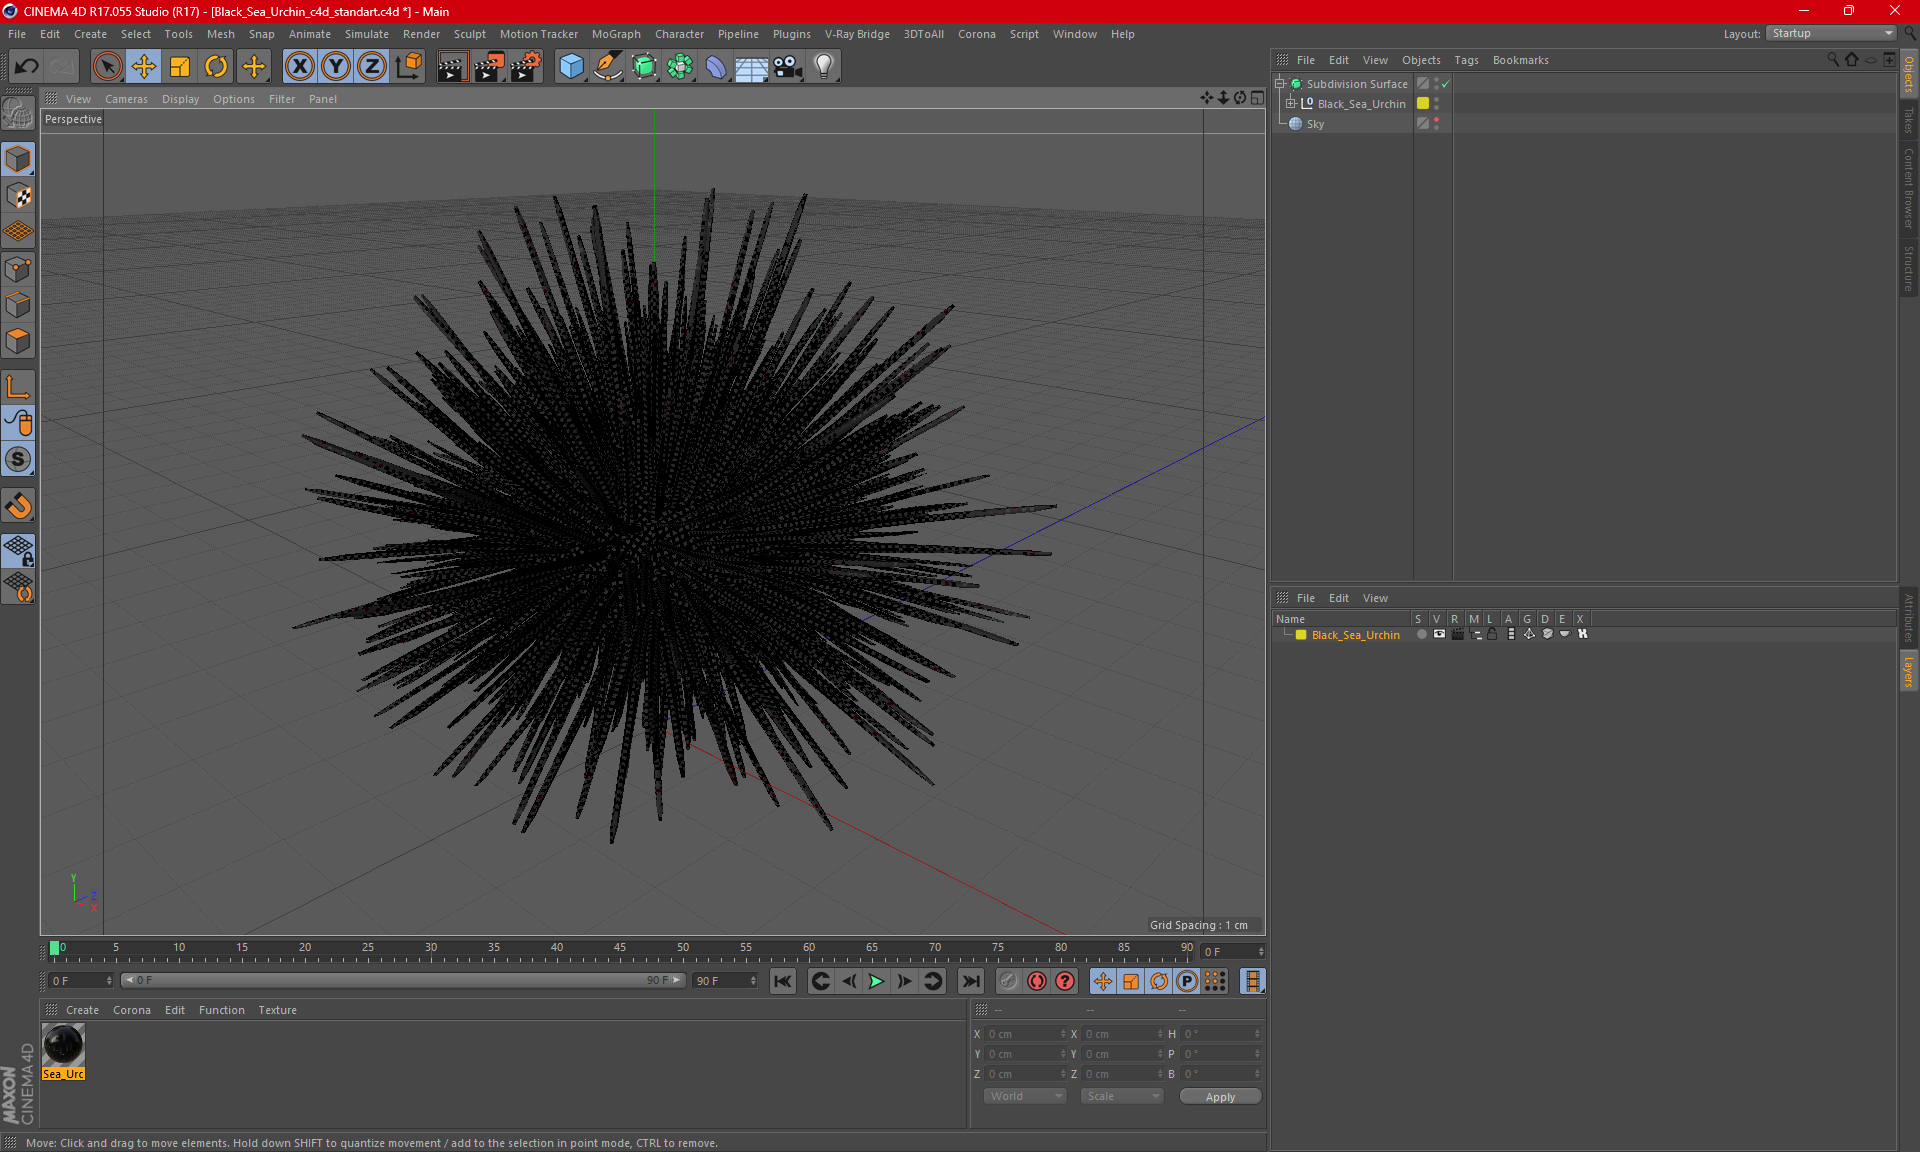Open the material manager Texture menu
1920x1152 pixels.
[277, 1010]
